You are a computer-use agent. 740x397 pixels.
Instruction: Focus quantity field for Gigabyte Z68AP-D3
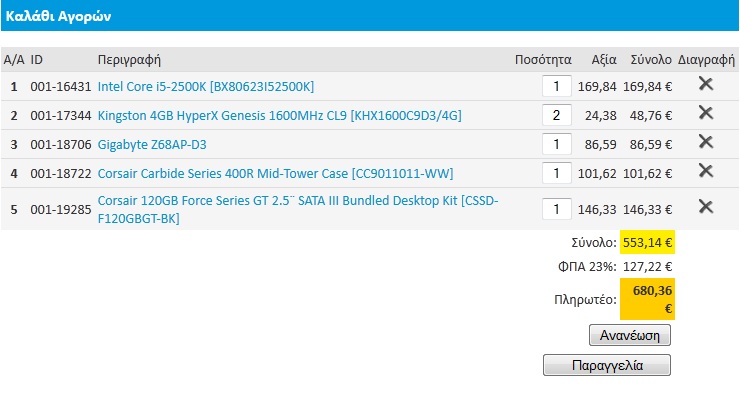click(556, 144)
